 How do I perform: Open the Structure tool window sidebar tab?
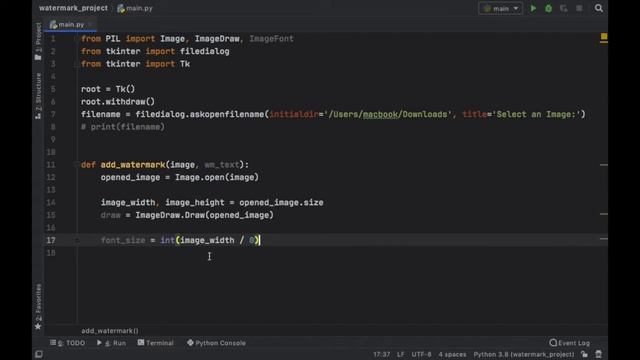[38, 96]
